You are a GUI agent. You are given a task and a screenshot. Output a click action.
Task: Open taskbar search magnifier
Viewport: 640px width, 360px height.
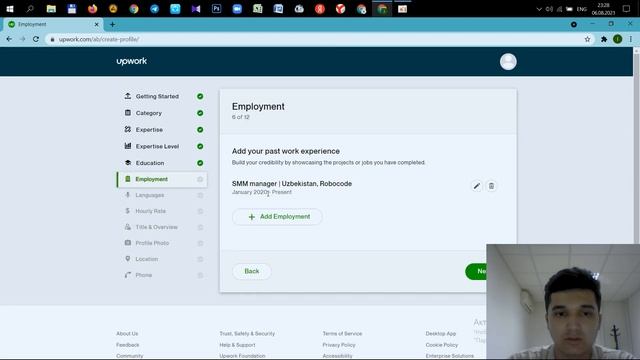pyautogui.click(x=30, y=9)
